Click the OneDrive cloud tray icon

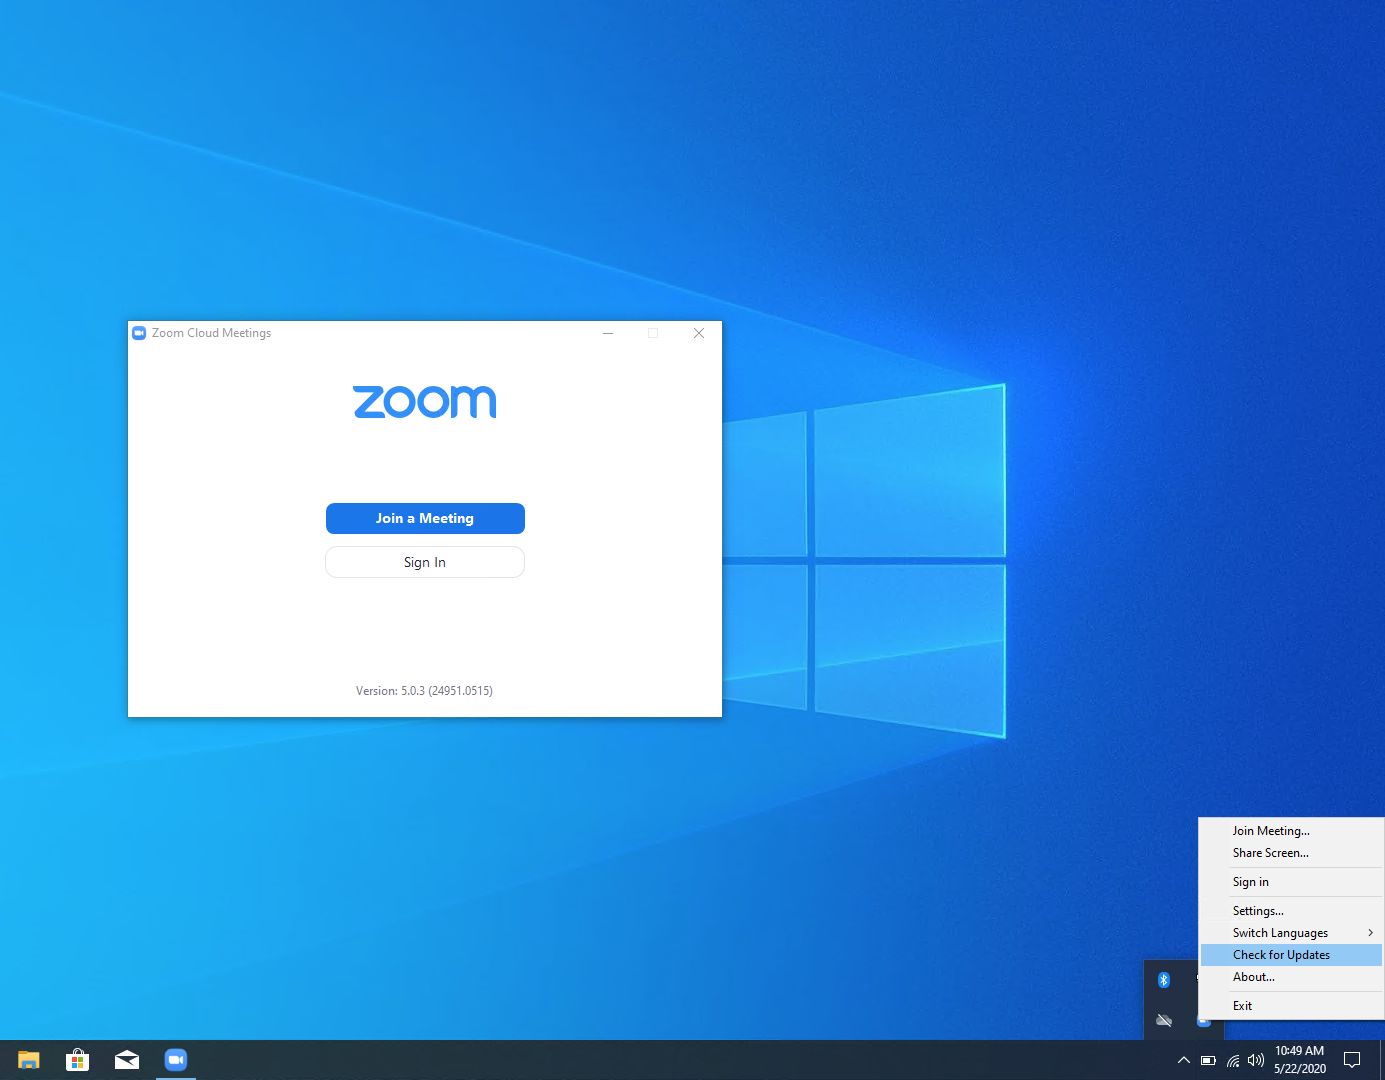(1164, 1020)
